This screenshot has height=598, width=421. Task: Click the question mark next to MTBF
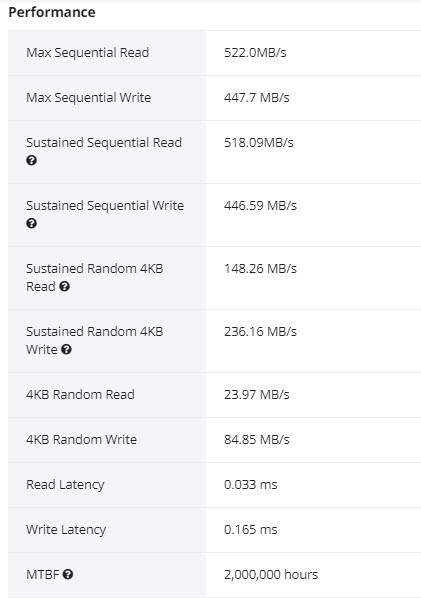click(68, 574)
